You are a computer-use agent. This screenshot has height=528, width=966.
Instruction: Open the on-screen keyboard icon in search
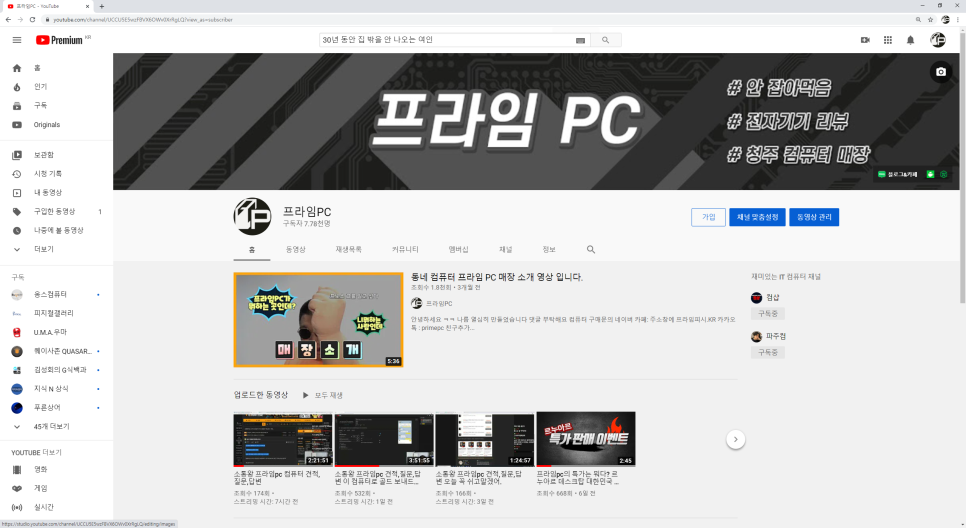point(580,40)
